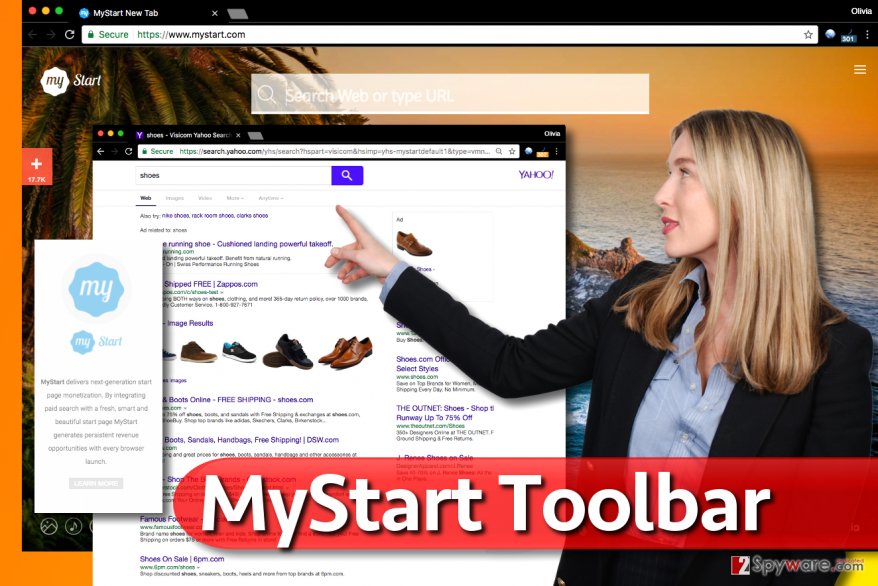The width and height of the screenshot is (878, 586).
Task: Open new tab in Yahoo browser window
Action: (255, 135)
